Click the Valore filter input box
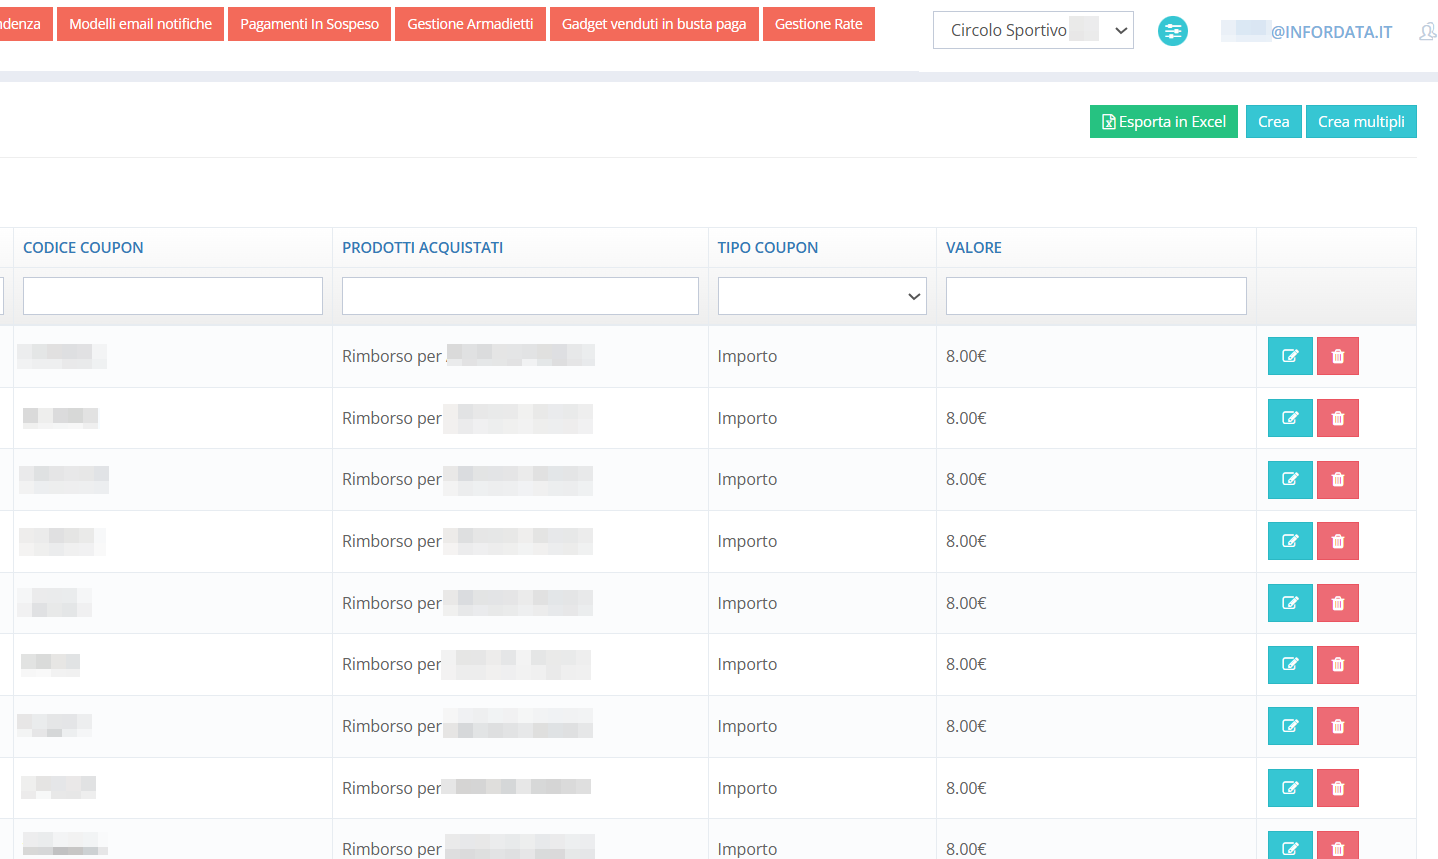The height and width of the screenshot is (859, 1438). [x=1095, y=296]
